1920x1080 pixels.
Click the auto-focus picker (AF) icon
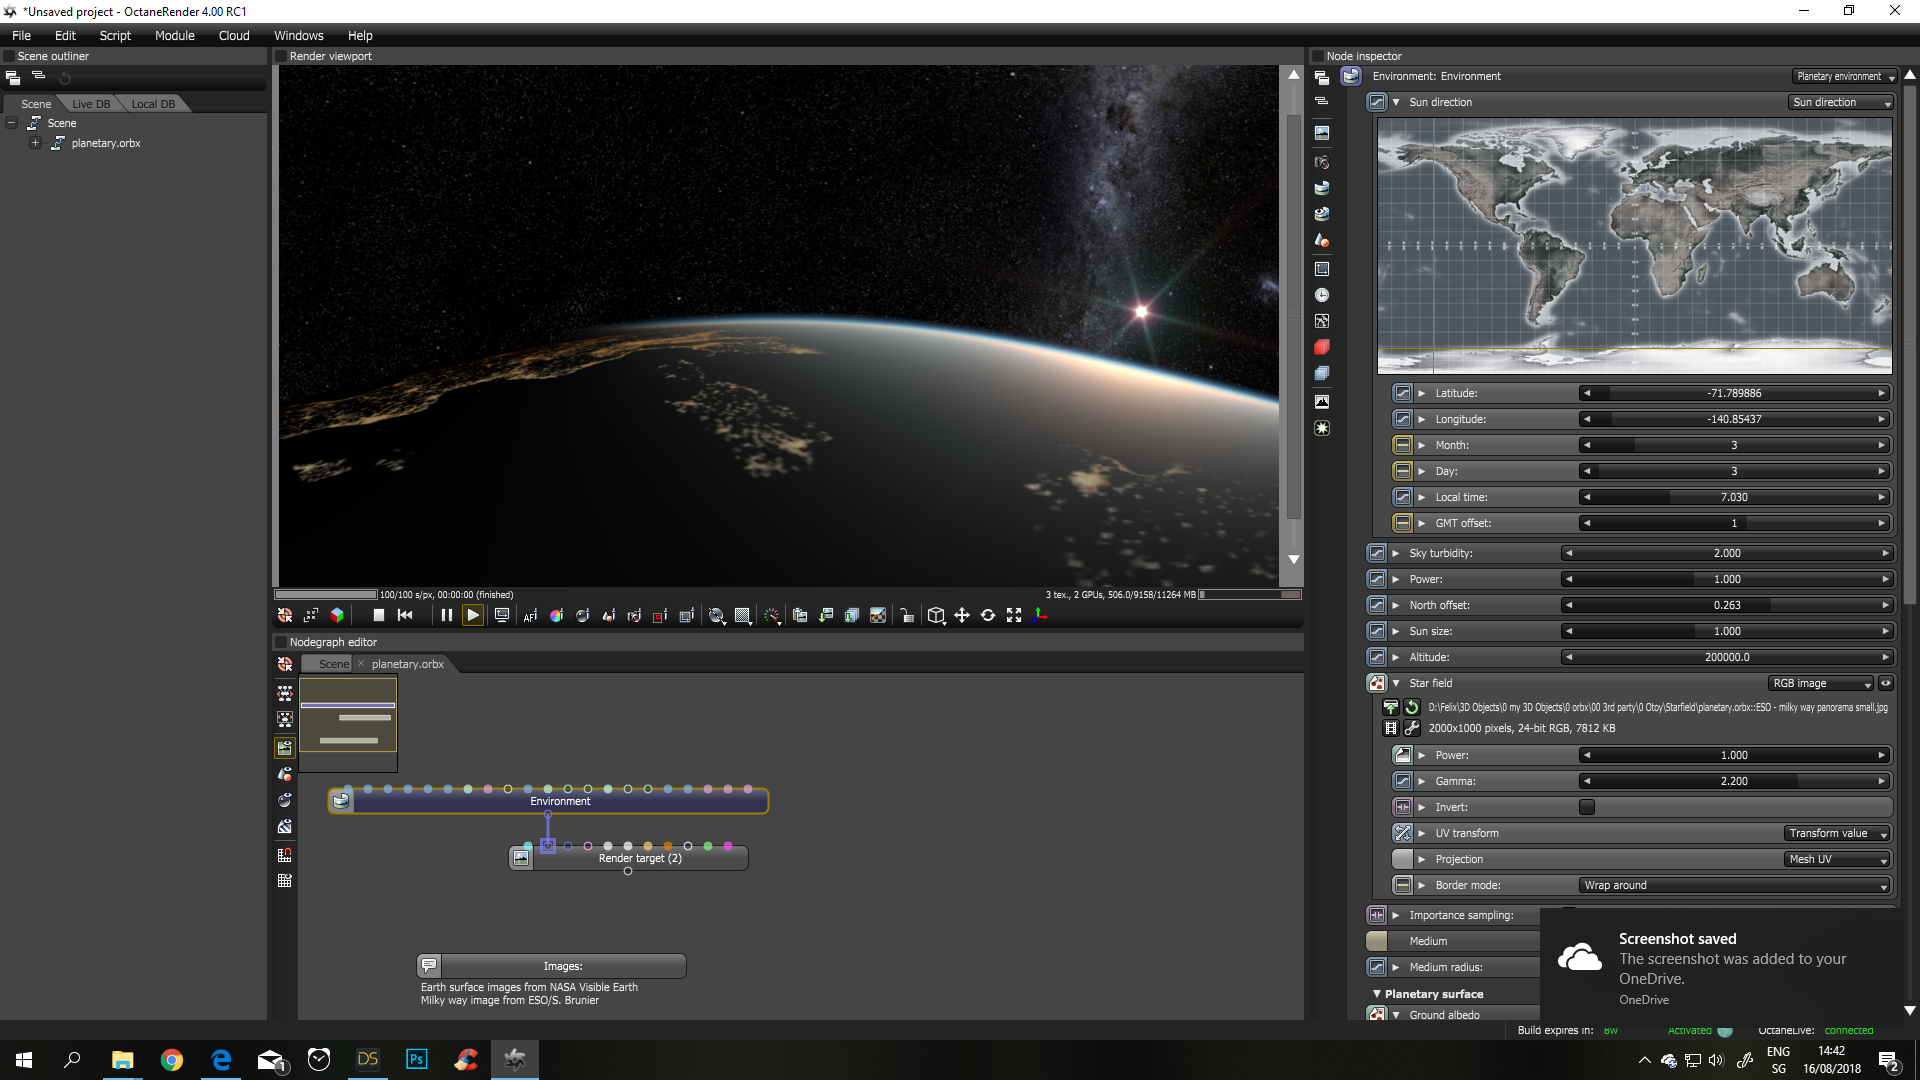(x=530, y=616)
